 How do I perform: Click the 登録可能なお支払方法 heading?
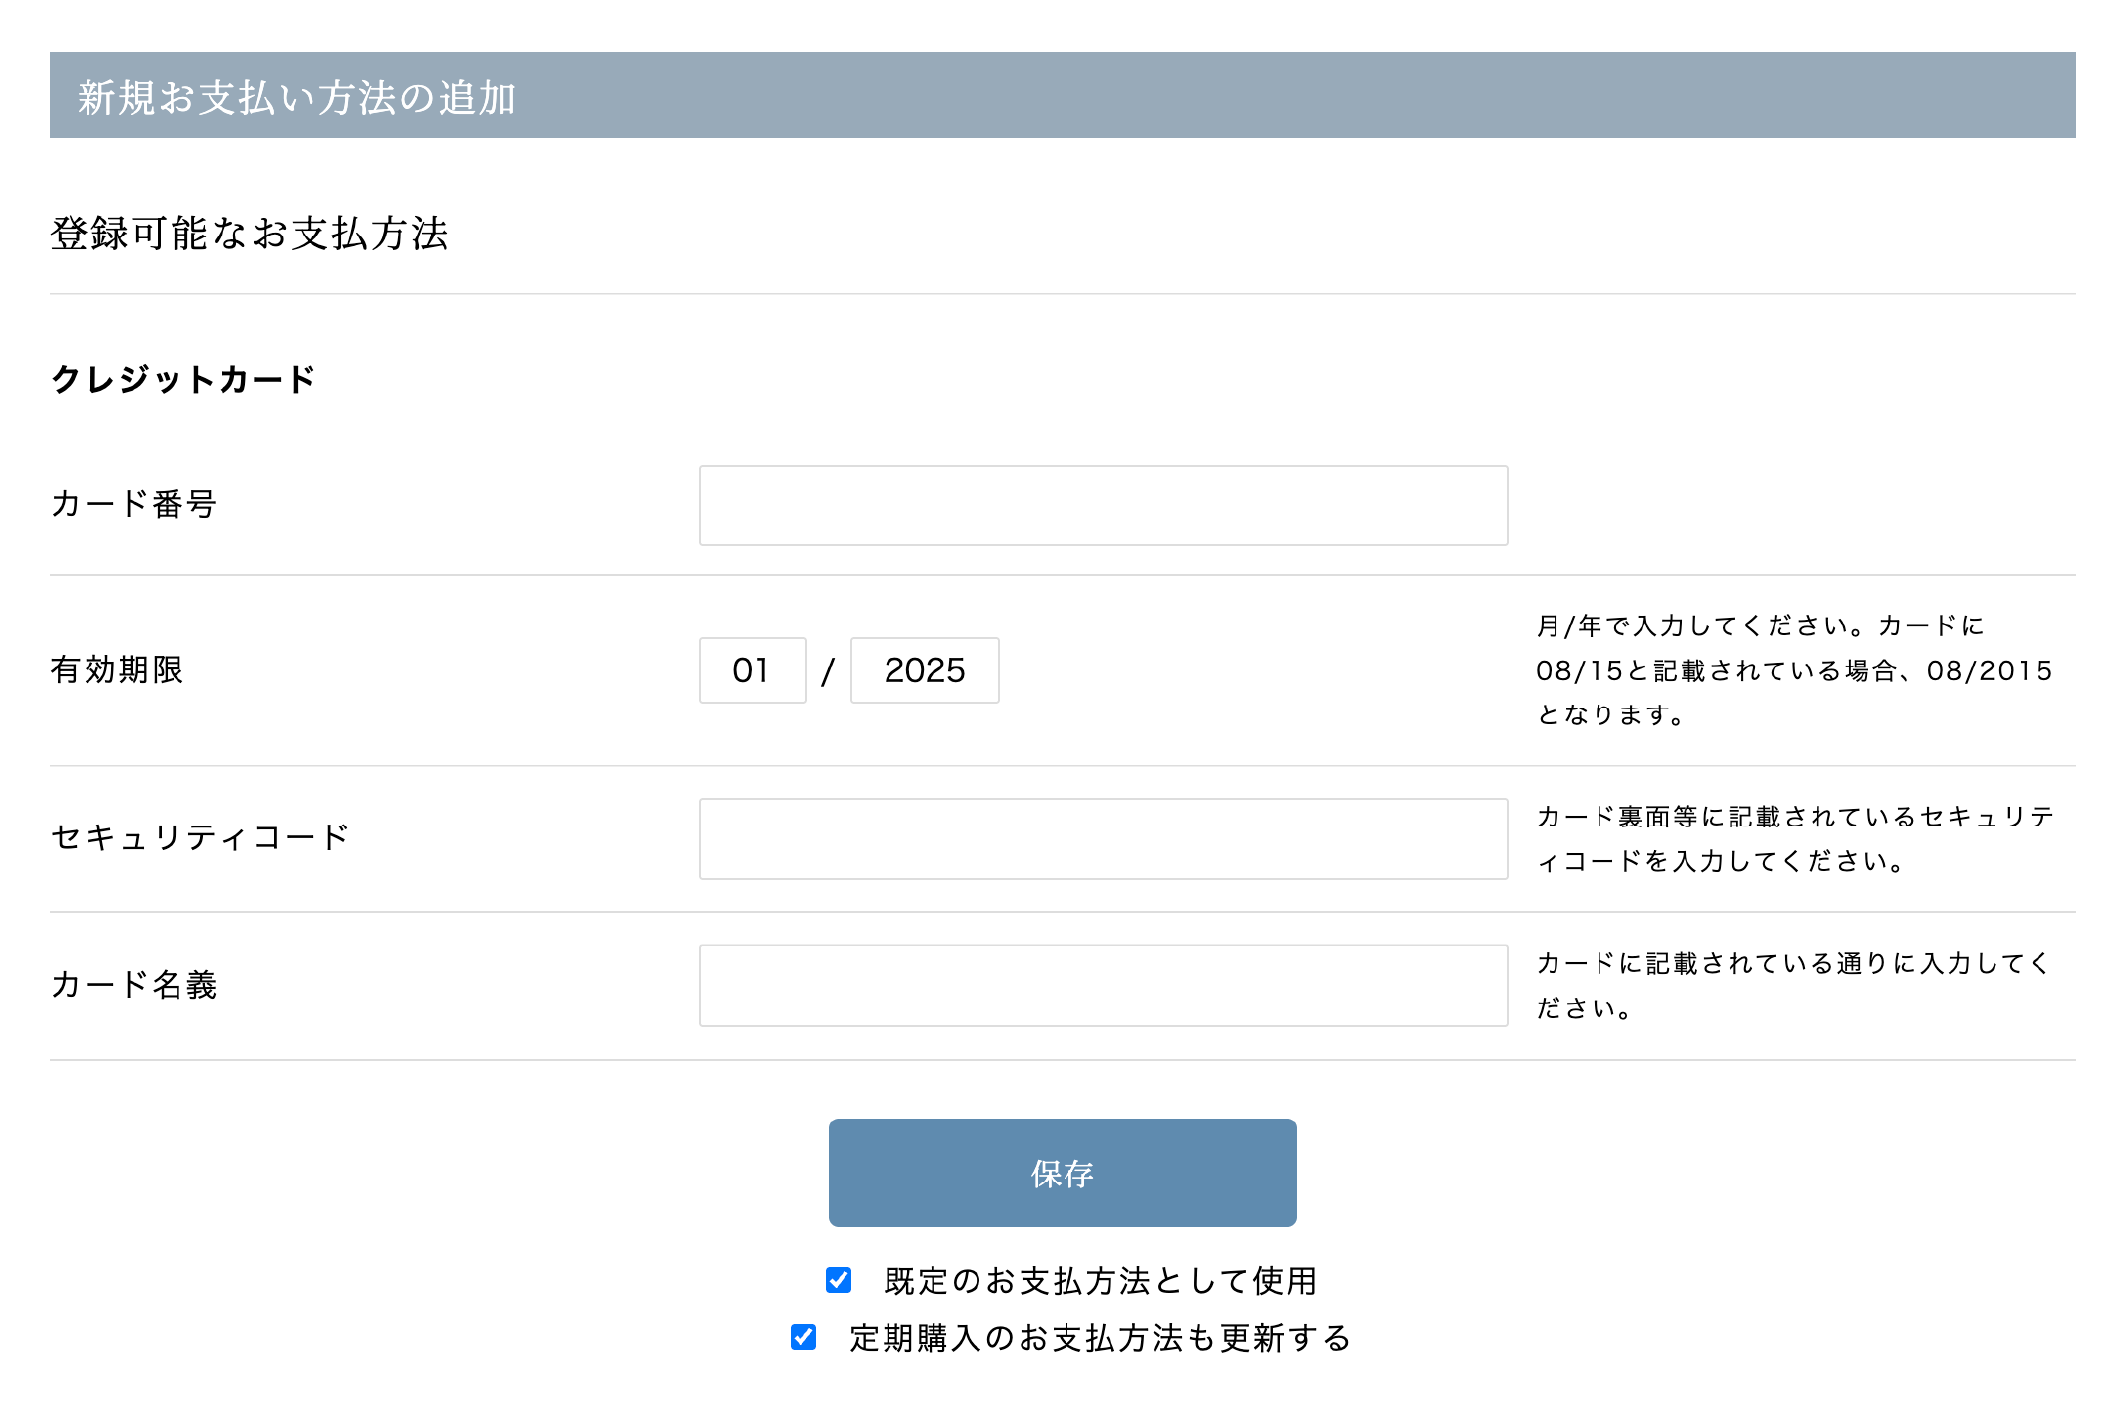pos(250,235)
